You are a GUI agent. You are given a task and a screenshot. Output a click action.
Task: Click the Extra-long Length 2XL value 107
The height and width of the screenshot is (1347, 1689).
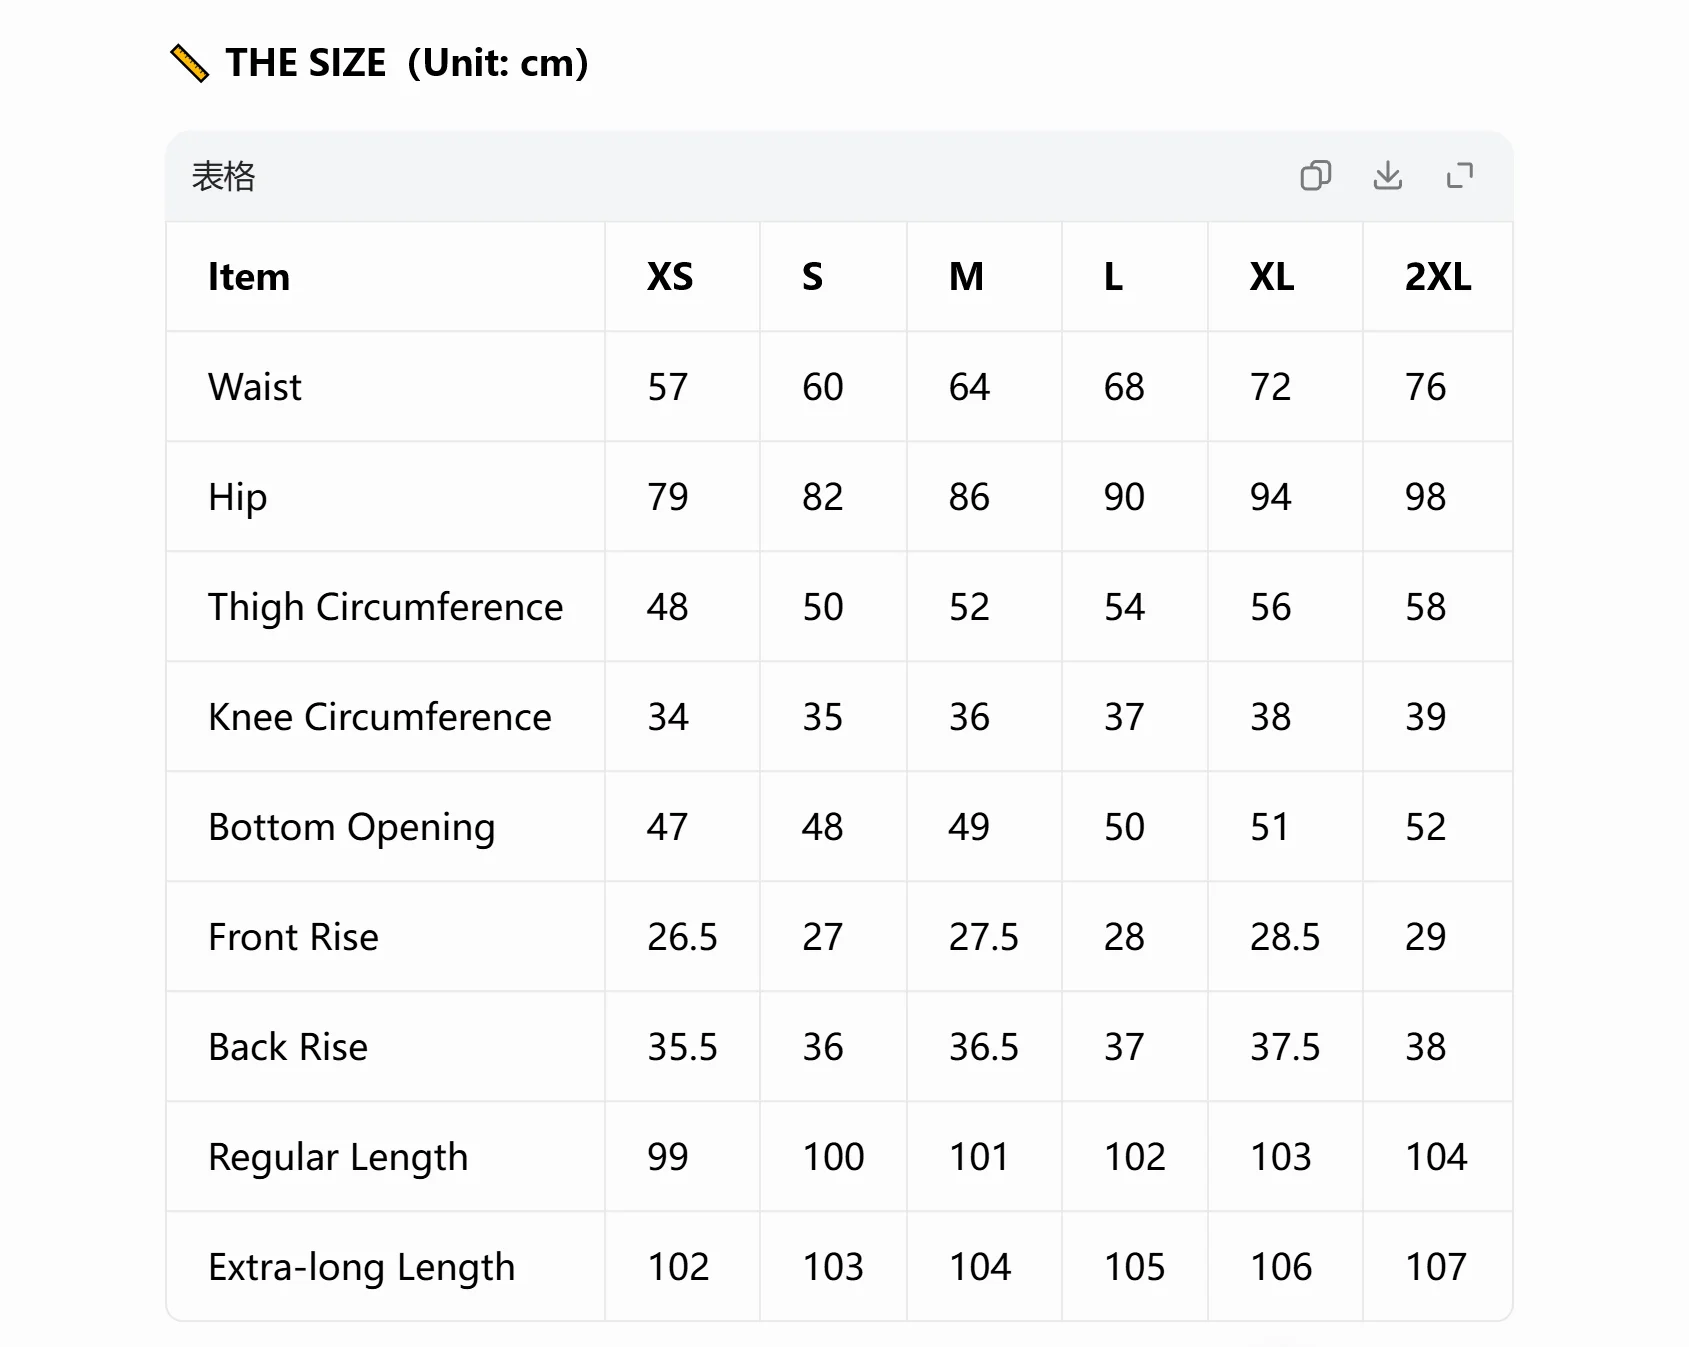coord(1436,1267)
